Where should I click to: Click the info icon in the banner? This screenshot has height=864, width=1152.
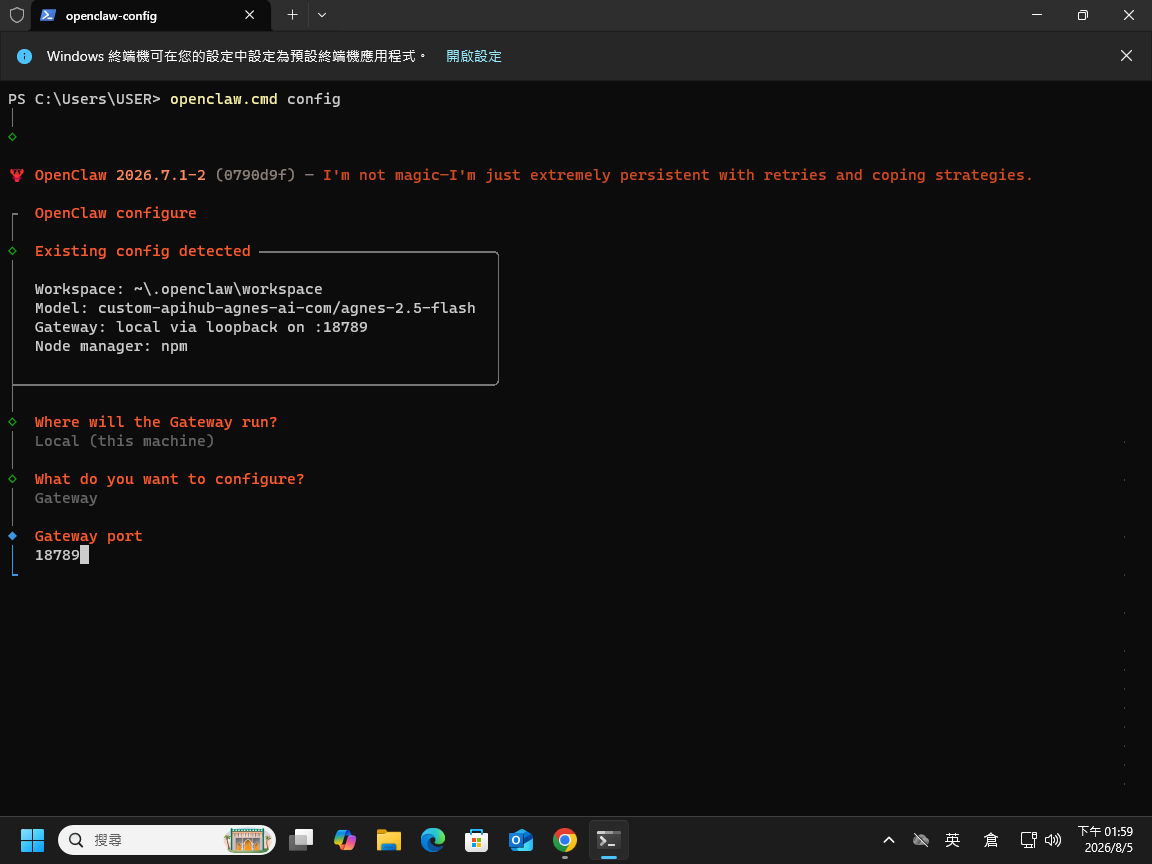(24, 56)
